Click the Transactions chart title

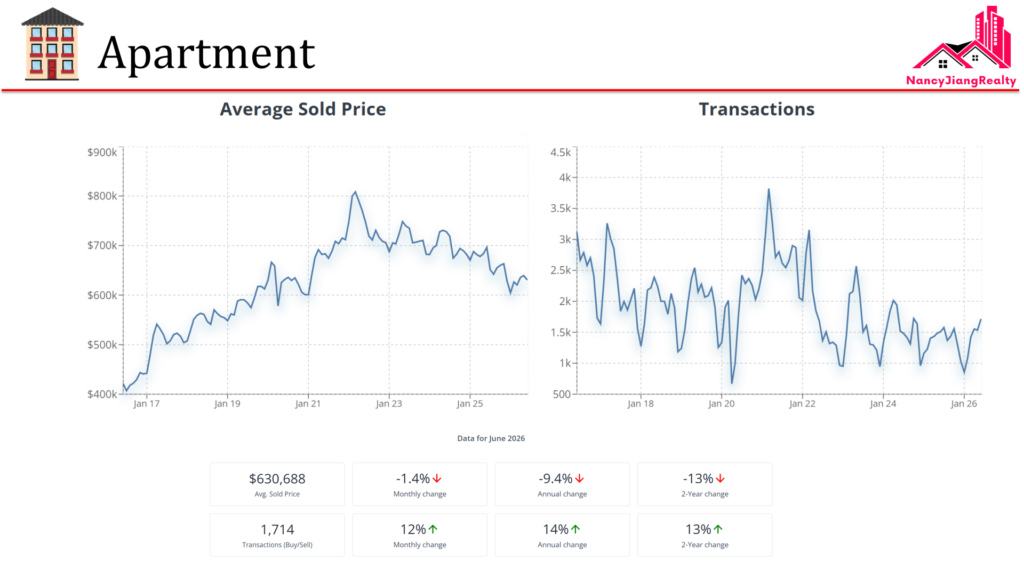[x=756, y=109]
